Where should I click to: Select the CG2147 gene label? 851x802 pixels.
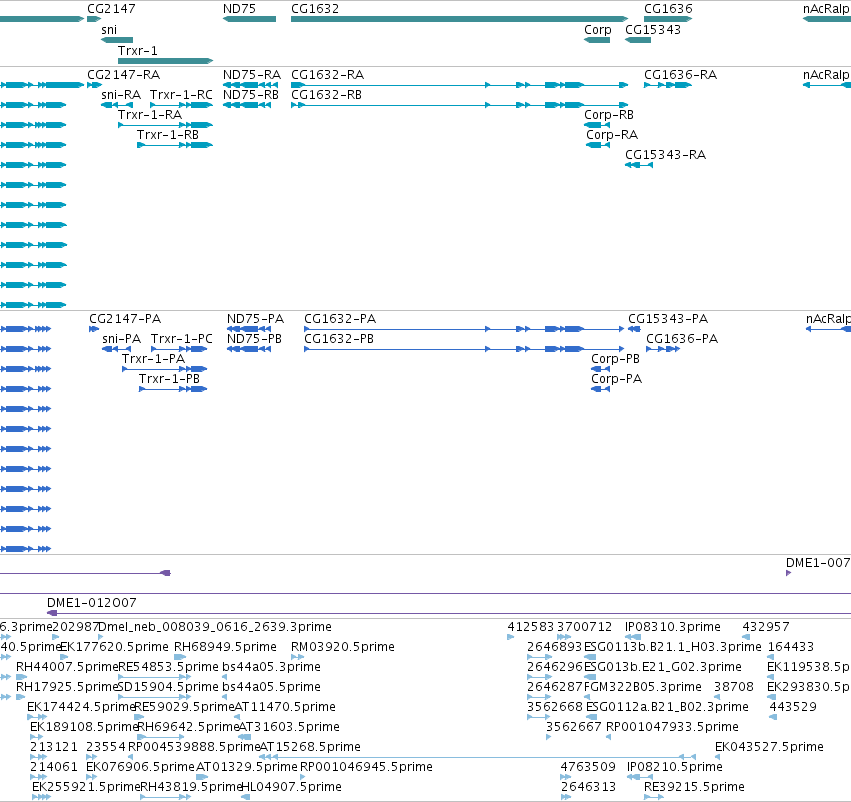click(111, 9)
